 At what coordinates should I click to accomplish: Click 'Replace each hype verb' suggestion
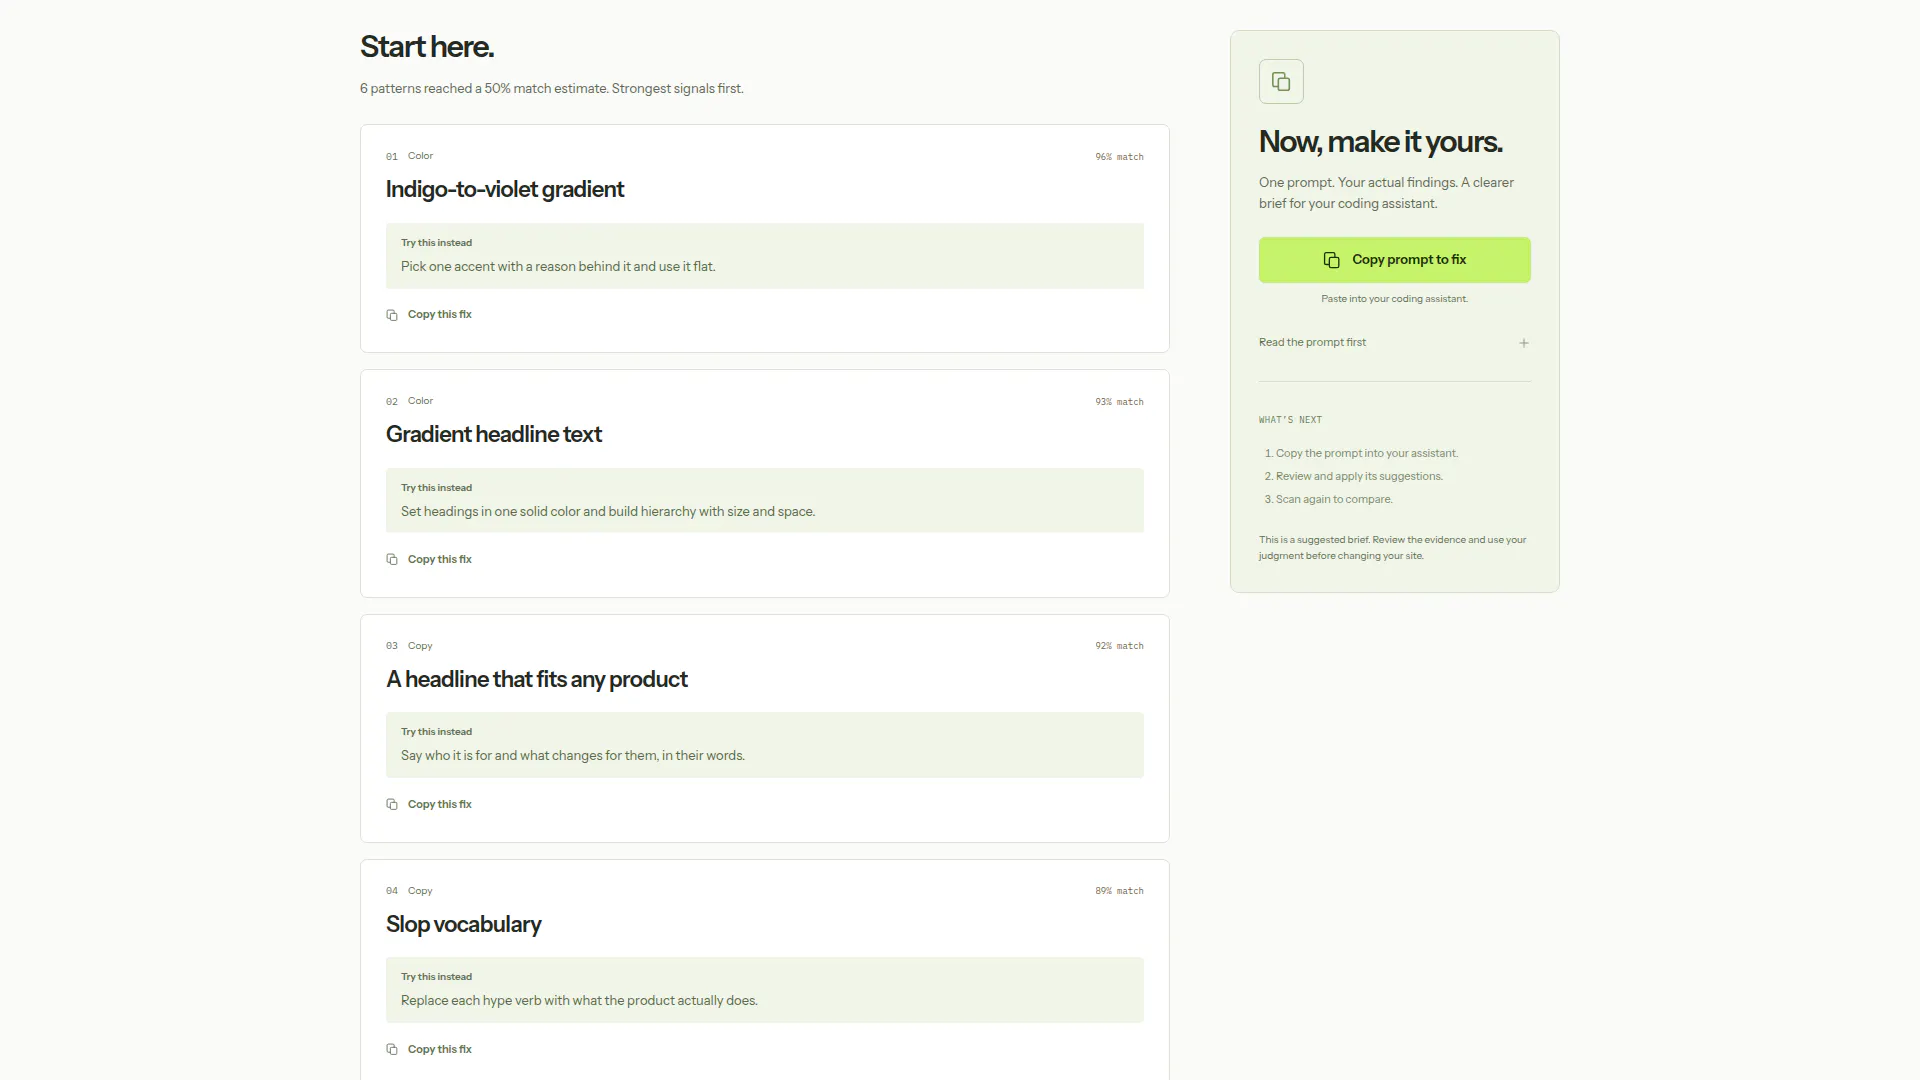click(579, 1001)
